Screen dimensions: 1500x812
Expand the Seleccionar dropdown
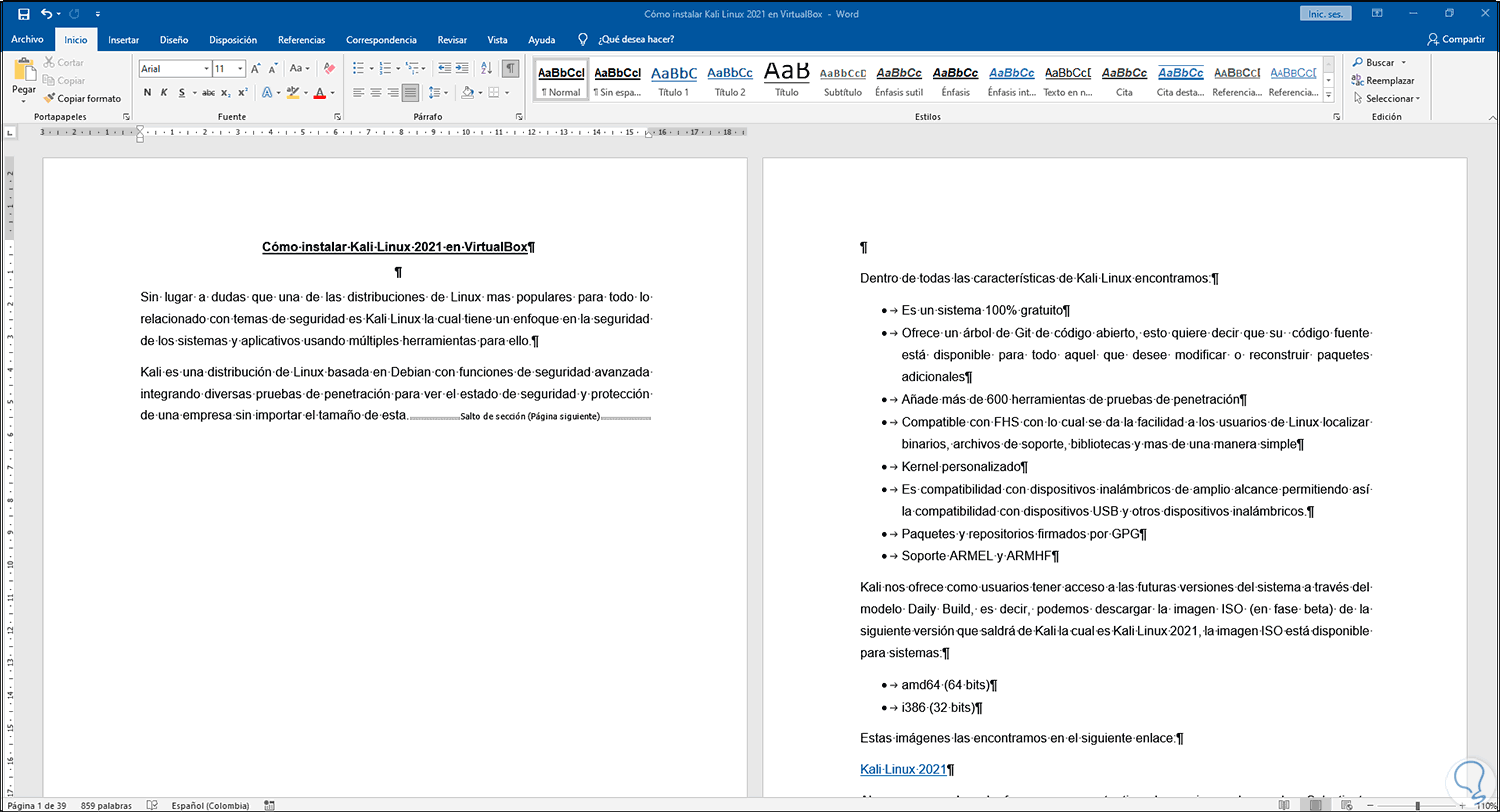[1385, 99]
